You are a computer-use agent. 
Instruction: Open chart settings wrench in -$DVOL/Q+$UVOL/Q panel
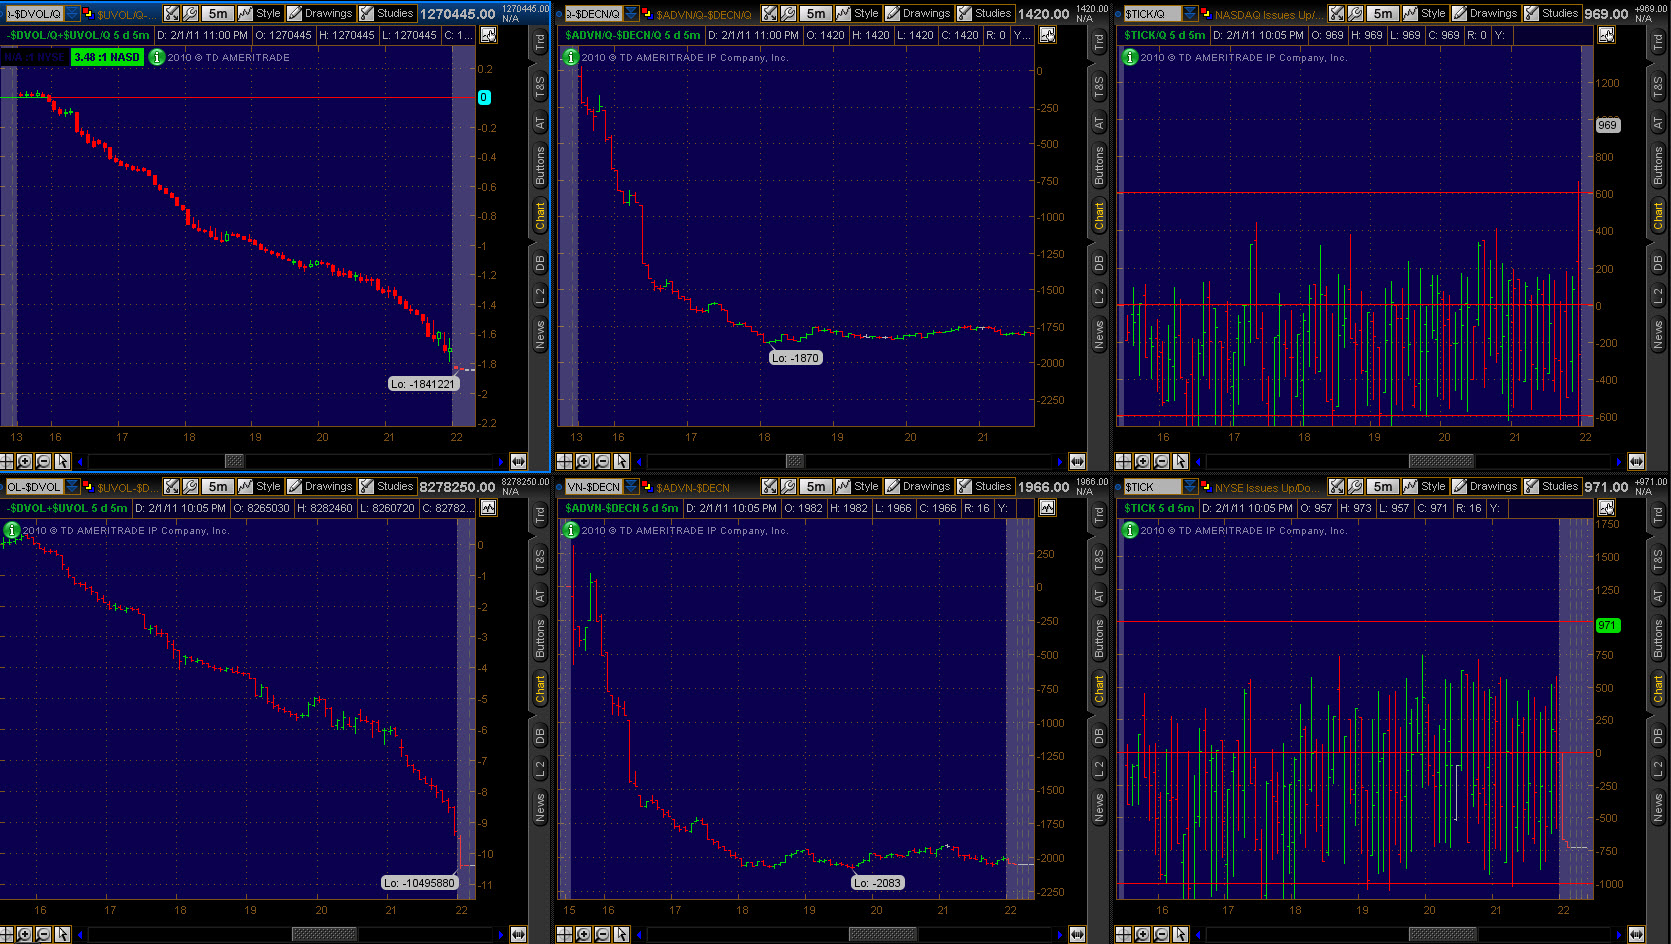[190, 13]
